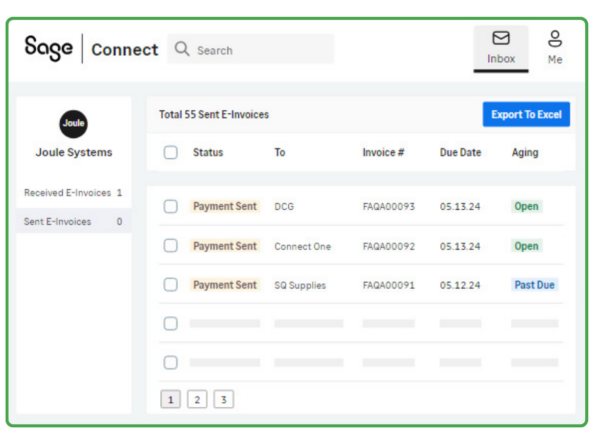The width and height of the screenshot is (600, 440).
Task: Click due date of invoice FAQA00092
Action: coord(460,246)
